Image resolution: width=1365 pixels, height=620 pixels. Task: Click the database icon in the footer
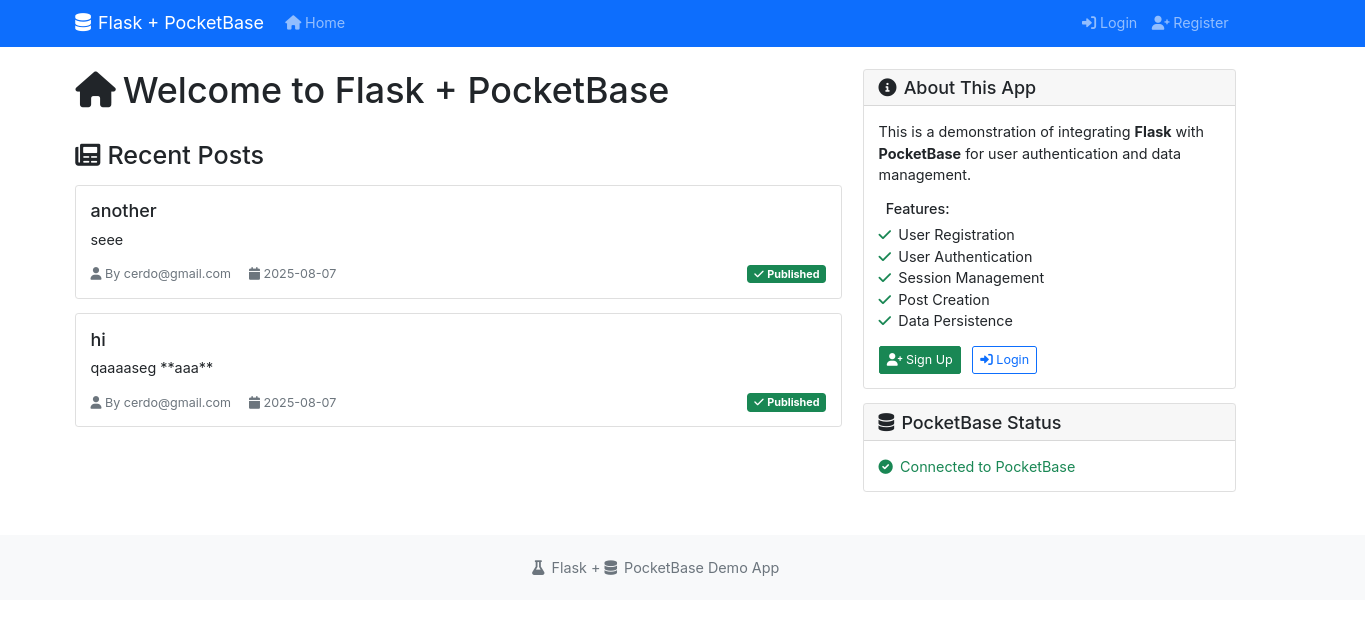click(x=611, y=567)
